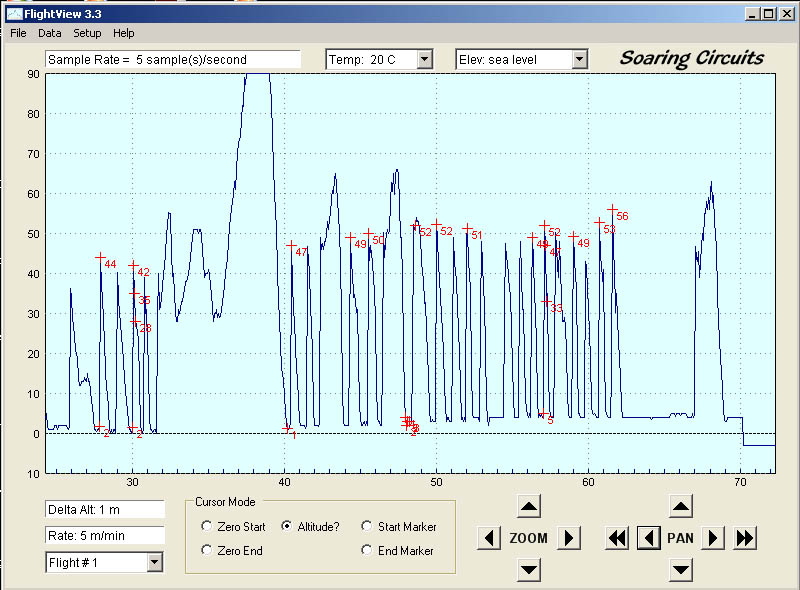This screenshot has width=800, height=590.
Task: Click the Delta Alt: 1 m field
Action: tap(105, 509)
